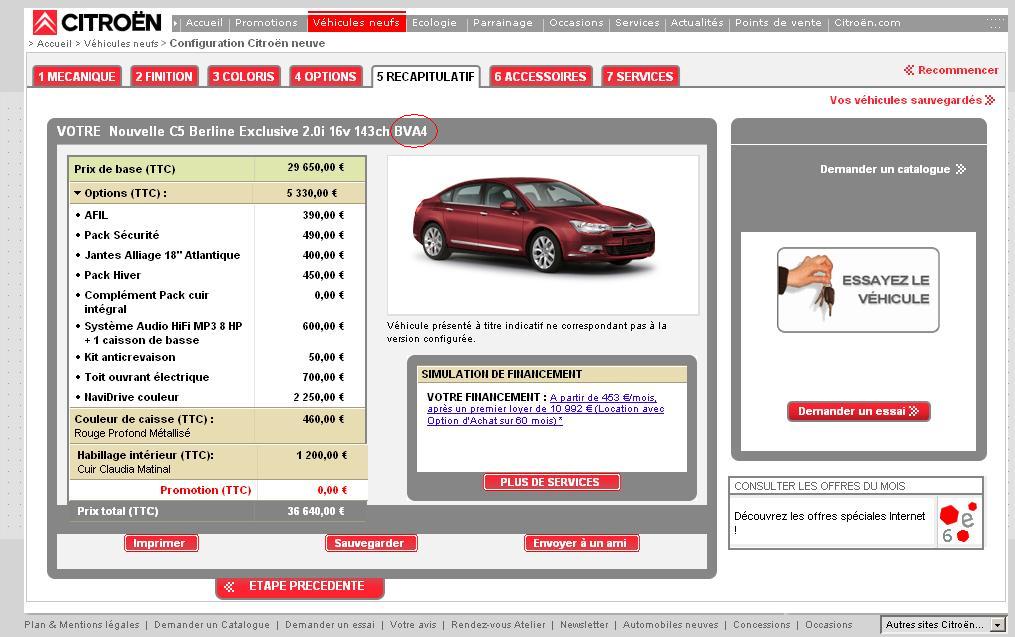
Task: Click the Pack Sécurité option row
Action: [x=217, y=235]
